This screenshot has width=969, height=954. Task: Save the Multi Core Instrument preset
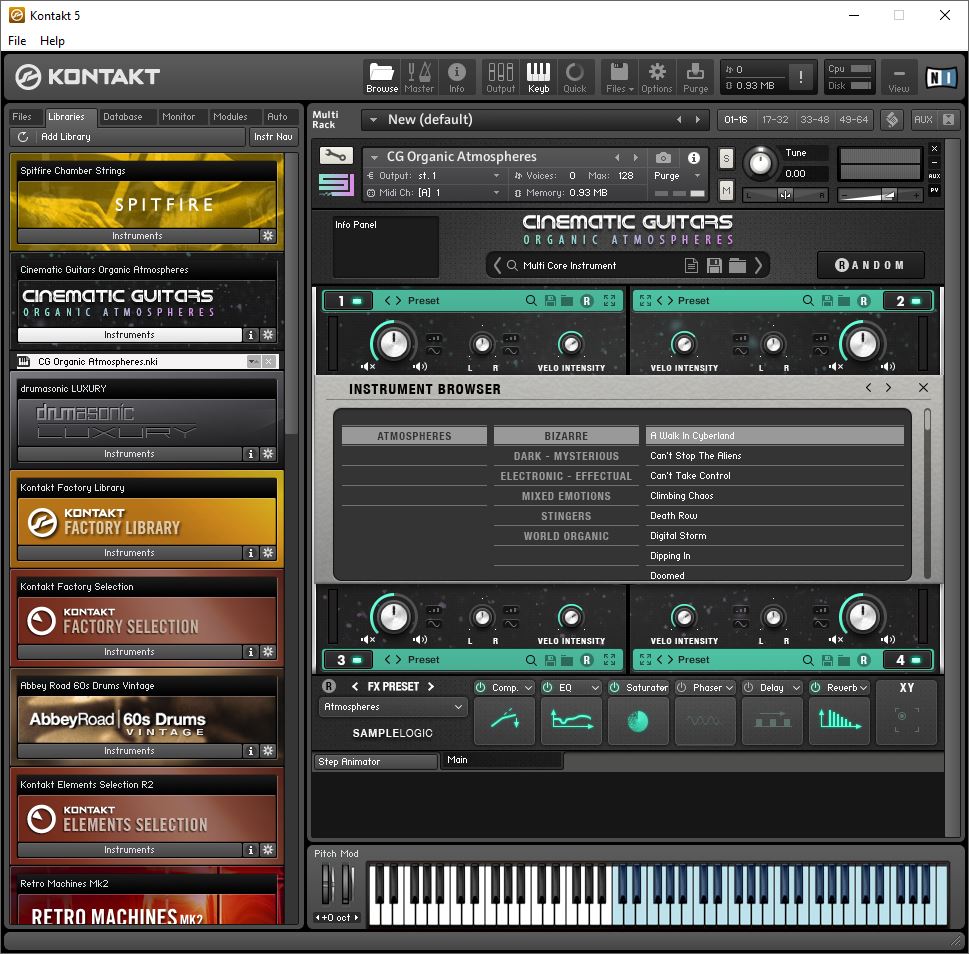pos(714,266)
